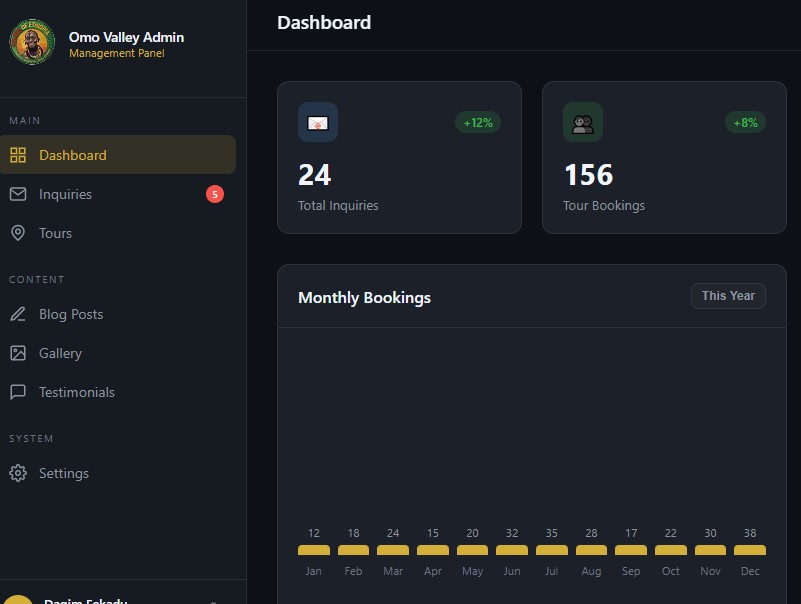
Task: Click the 156 Tour Bookings value
Action: [x=588, y=175]
